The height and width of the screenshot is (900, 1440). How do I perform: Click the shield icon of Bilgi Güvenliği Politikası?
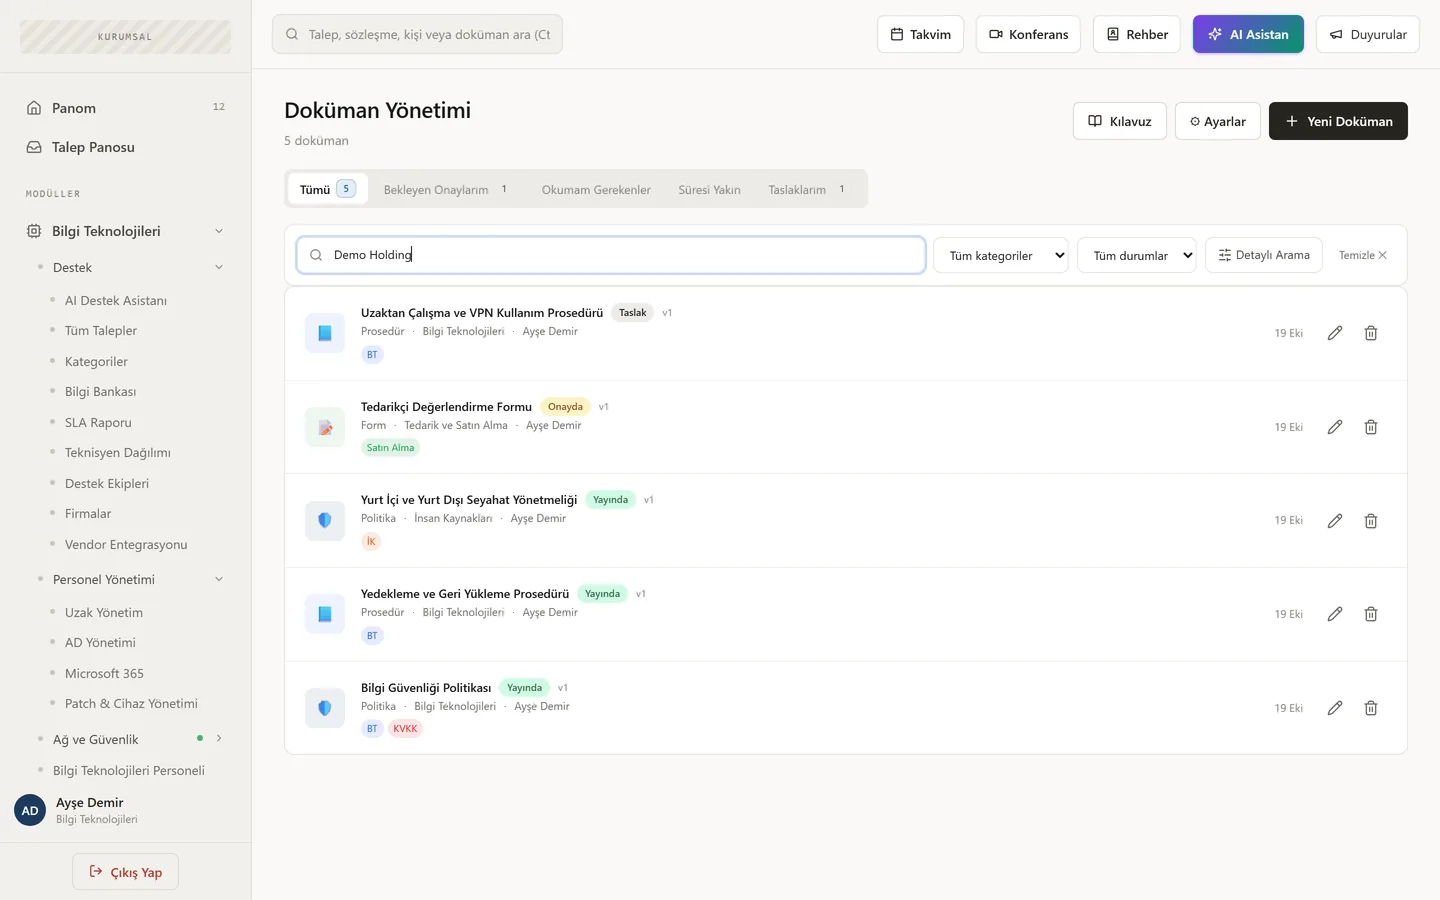point(325,708)
